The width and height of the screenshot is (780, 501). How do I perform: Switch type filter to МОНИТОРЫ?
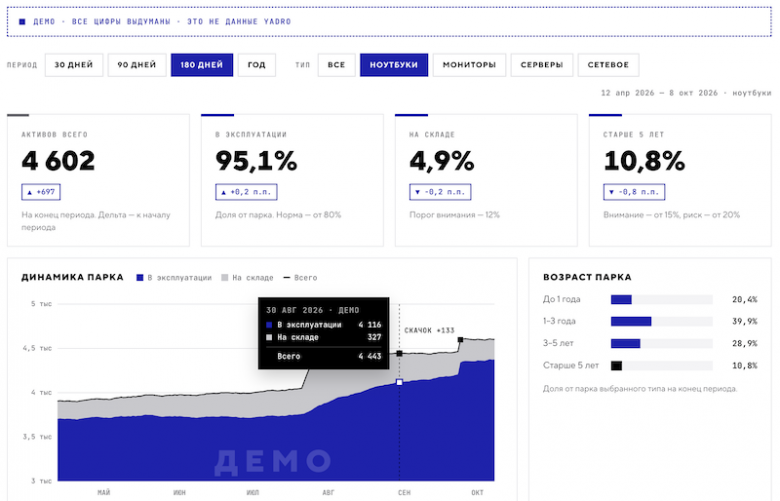pos(469,65)
